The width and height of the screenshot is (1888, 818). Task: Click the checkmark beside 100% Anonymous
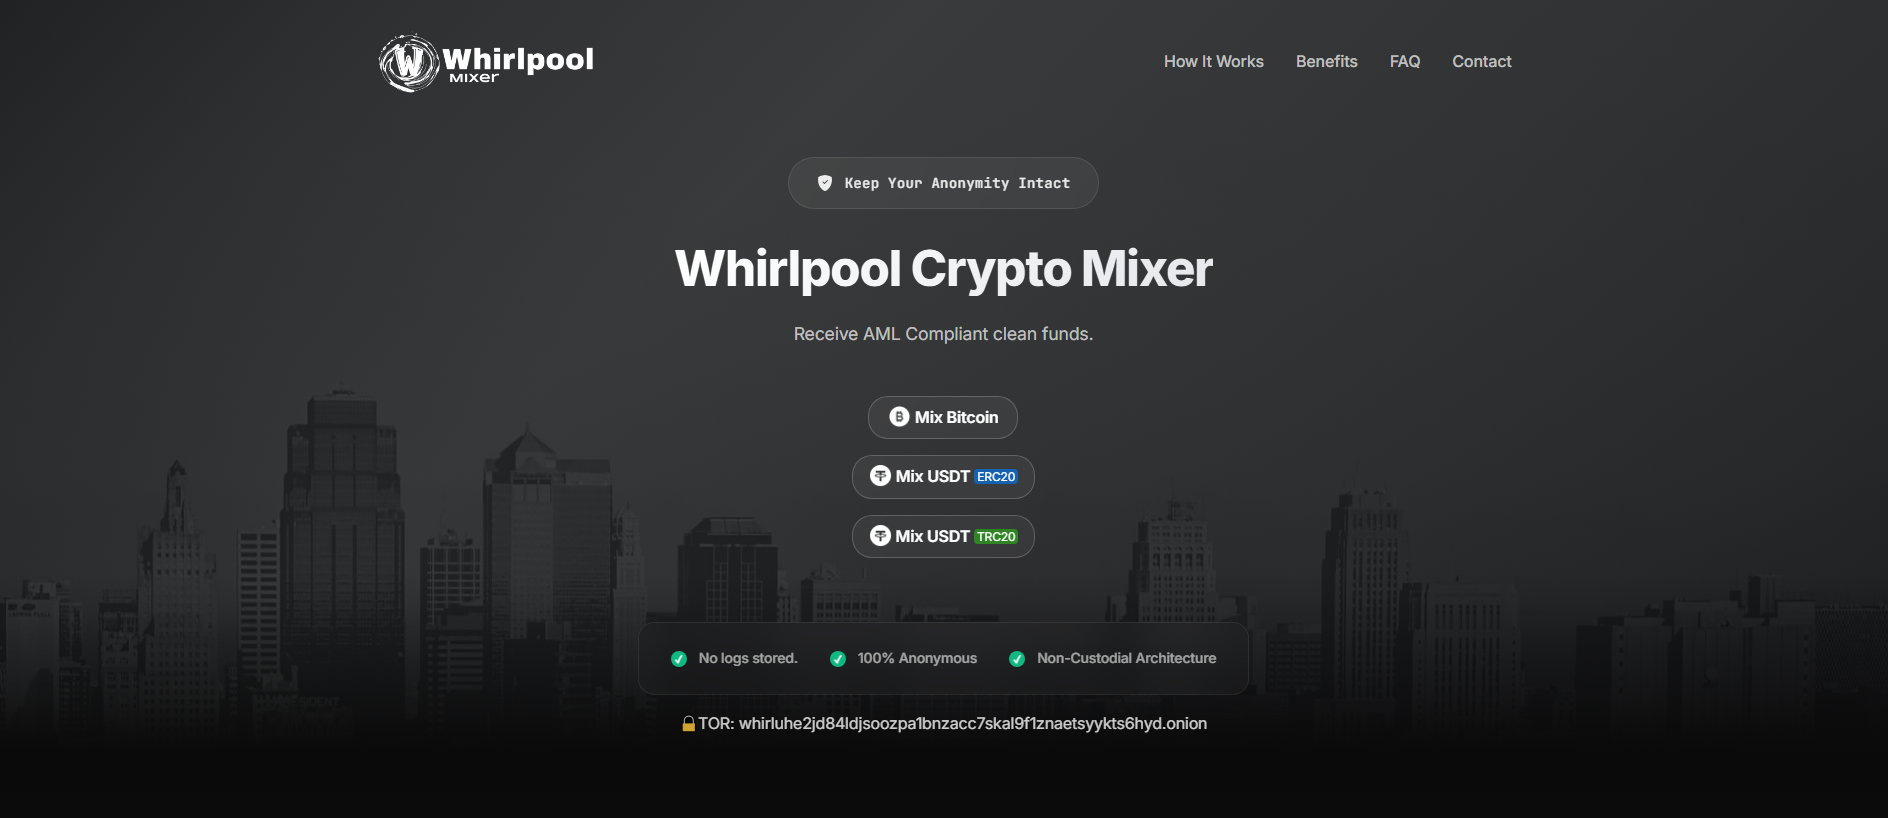coord(838,659)
